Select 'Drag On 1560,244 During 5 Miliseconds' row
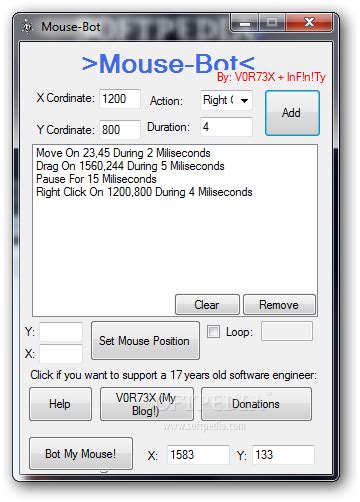Screen dimensions: 360x502 130,166
